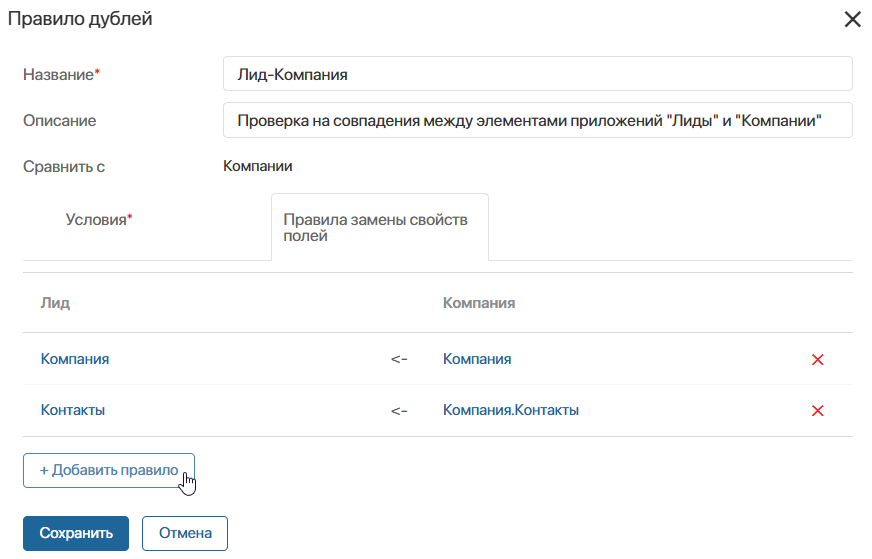
Task: Delete the Компания replacement rule row
Action: click(817, 359)
